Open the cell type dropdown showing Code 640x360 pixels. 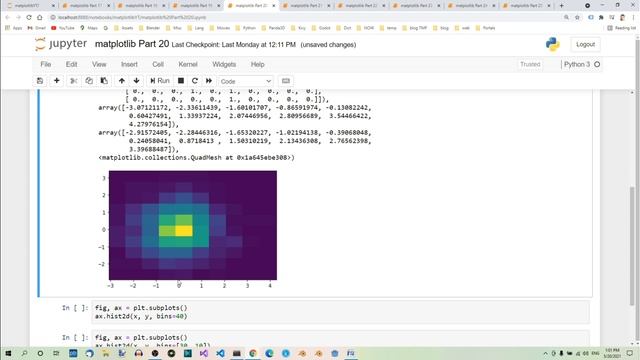click(x=245, y=81)
